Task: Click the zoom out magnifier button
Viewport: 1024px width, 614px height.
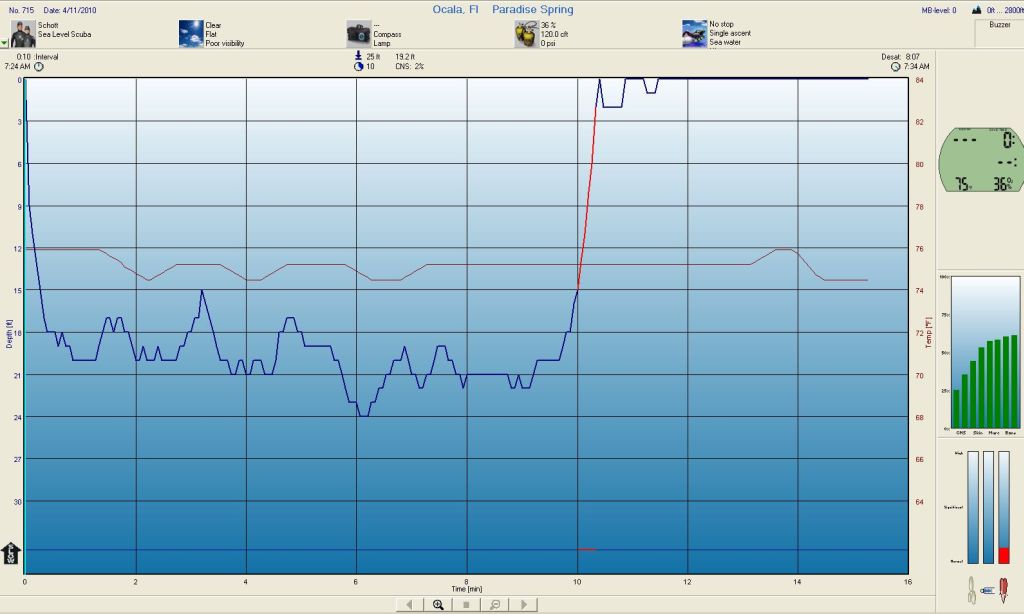Action: pyautogui.click(x=495, y=605)
